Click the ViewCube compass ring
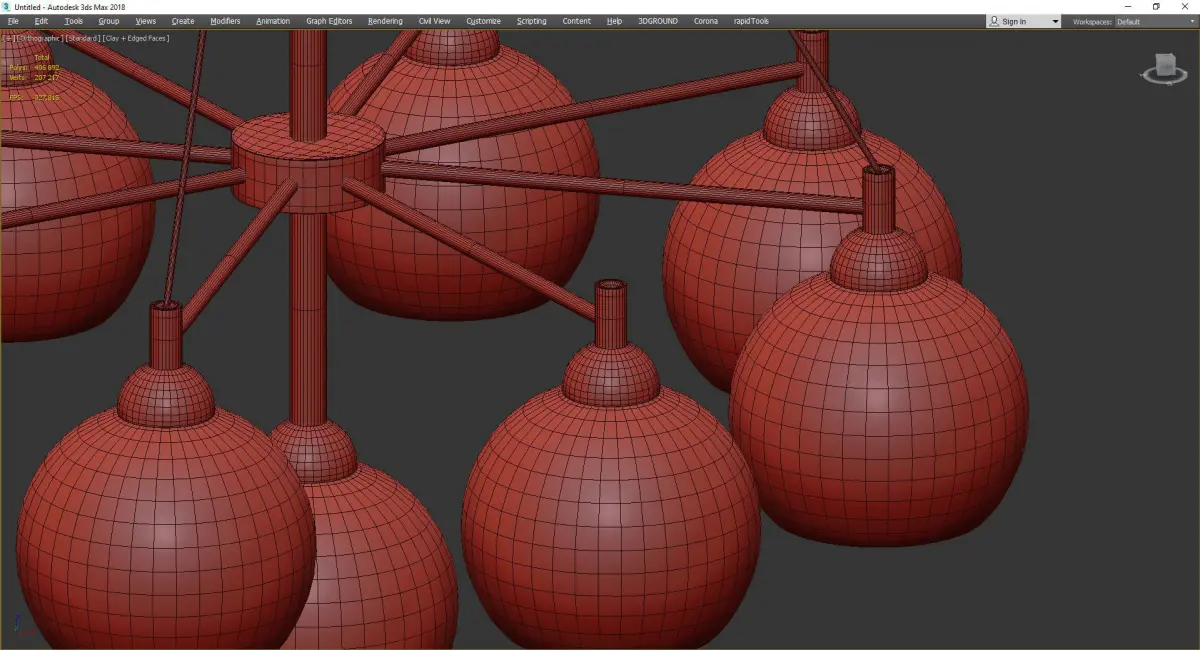This screenshot has width=1200, height=650. pos(1163,80)
